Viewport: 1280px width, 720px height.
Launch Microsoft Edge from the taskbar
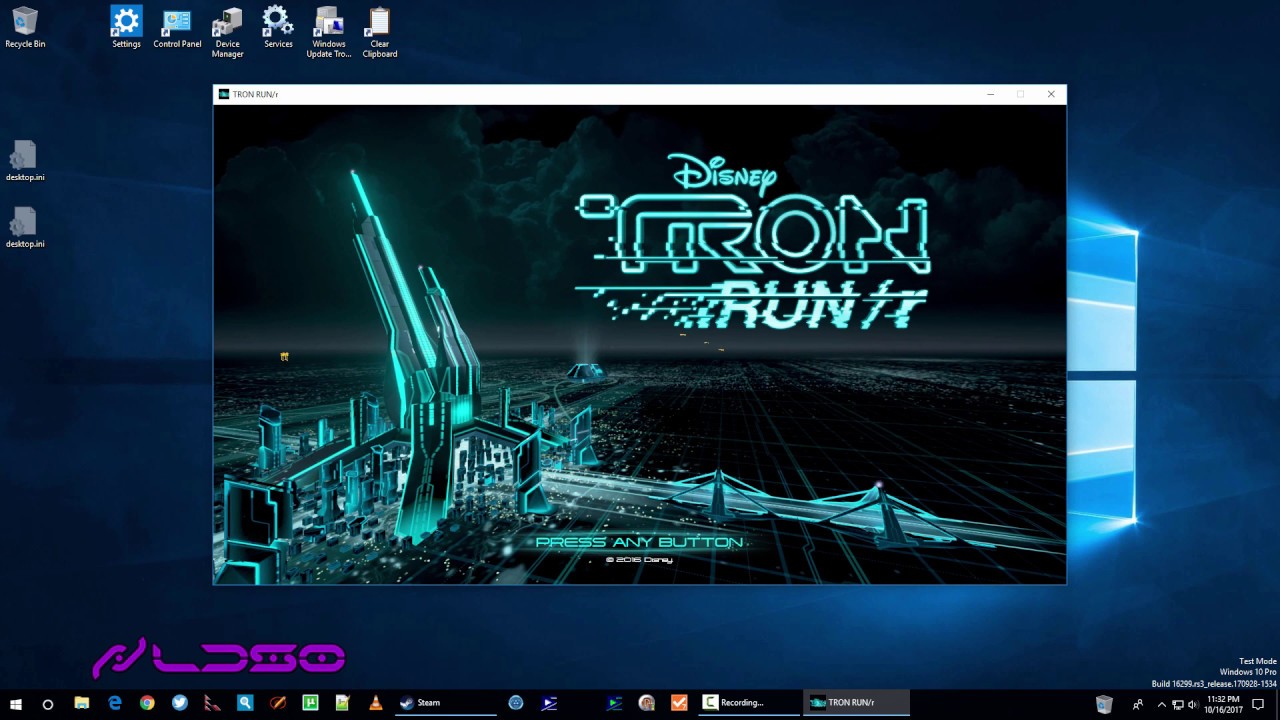[x=115, y=703]
